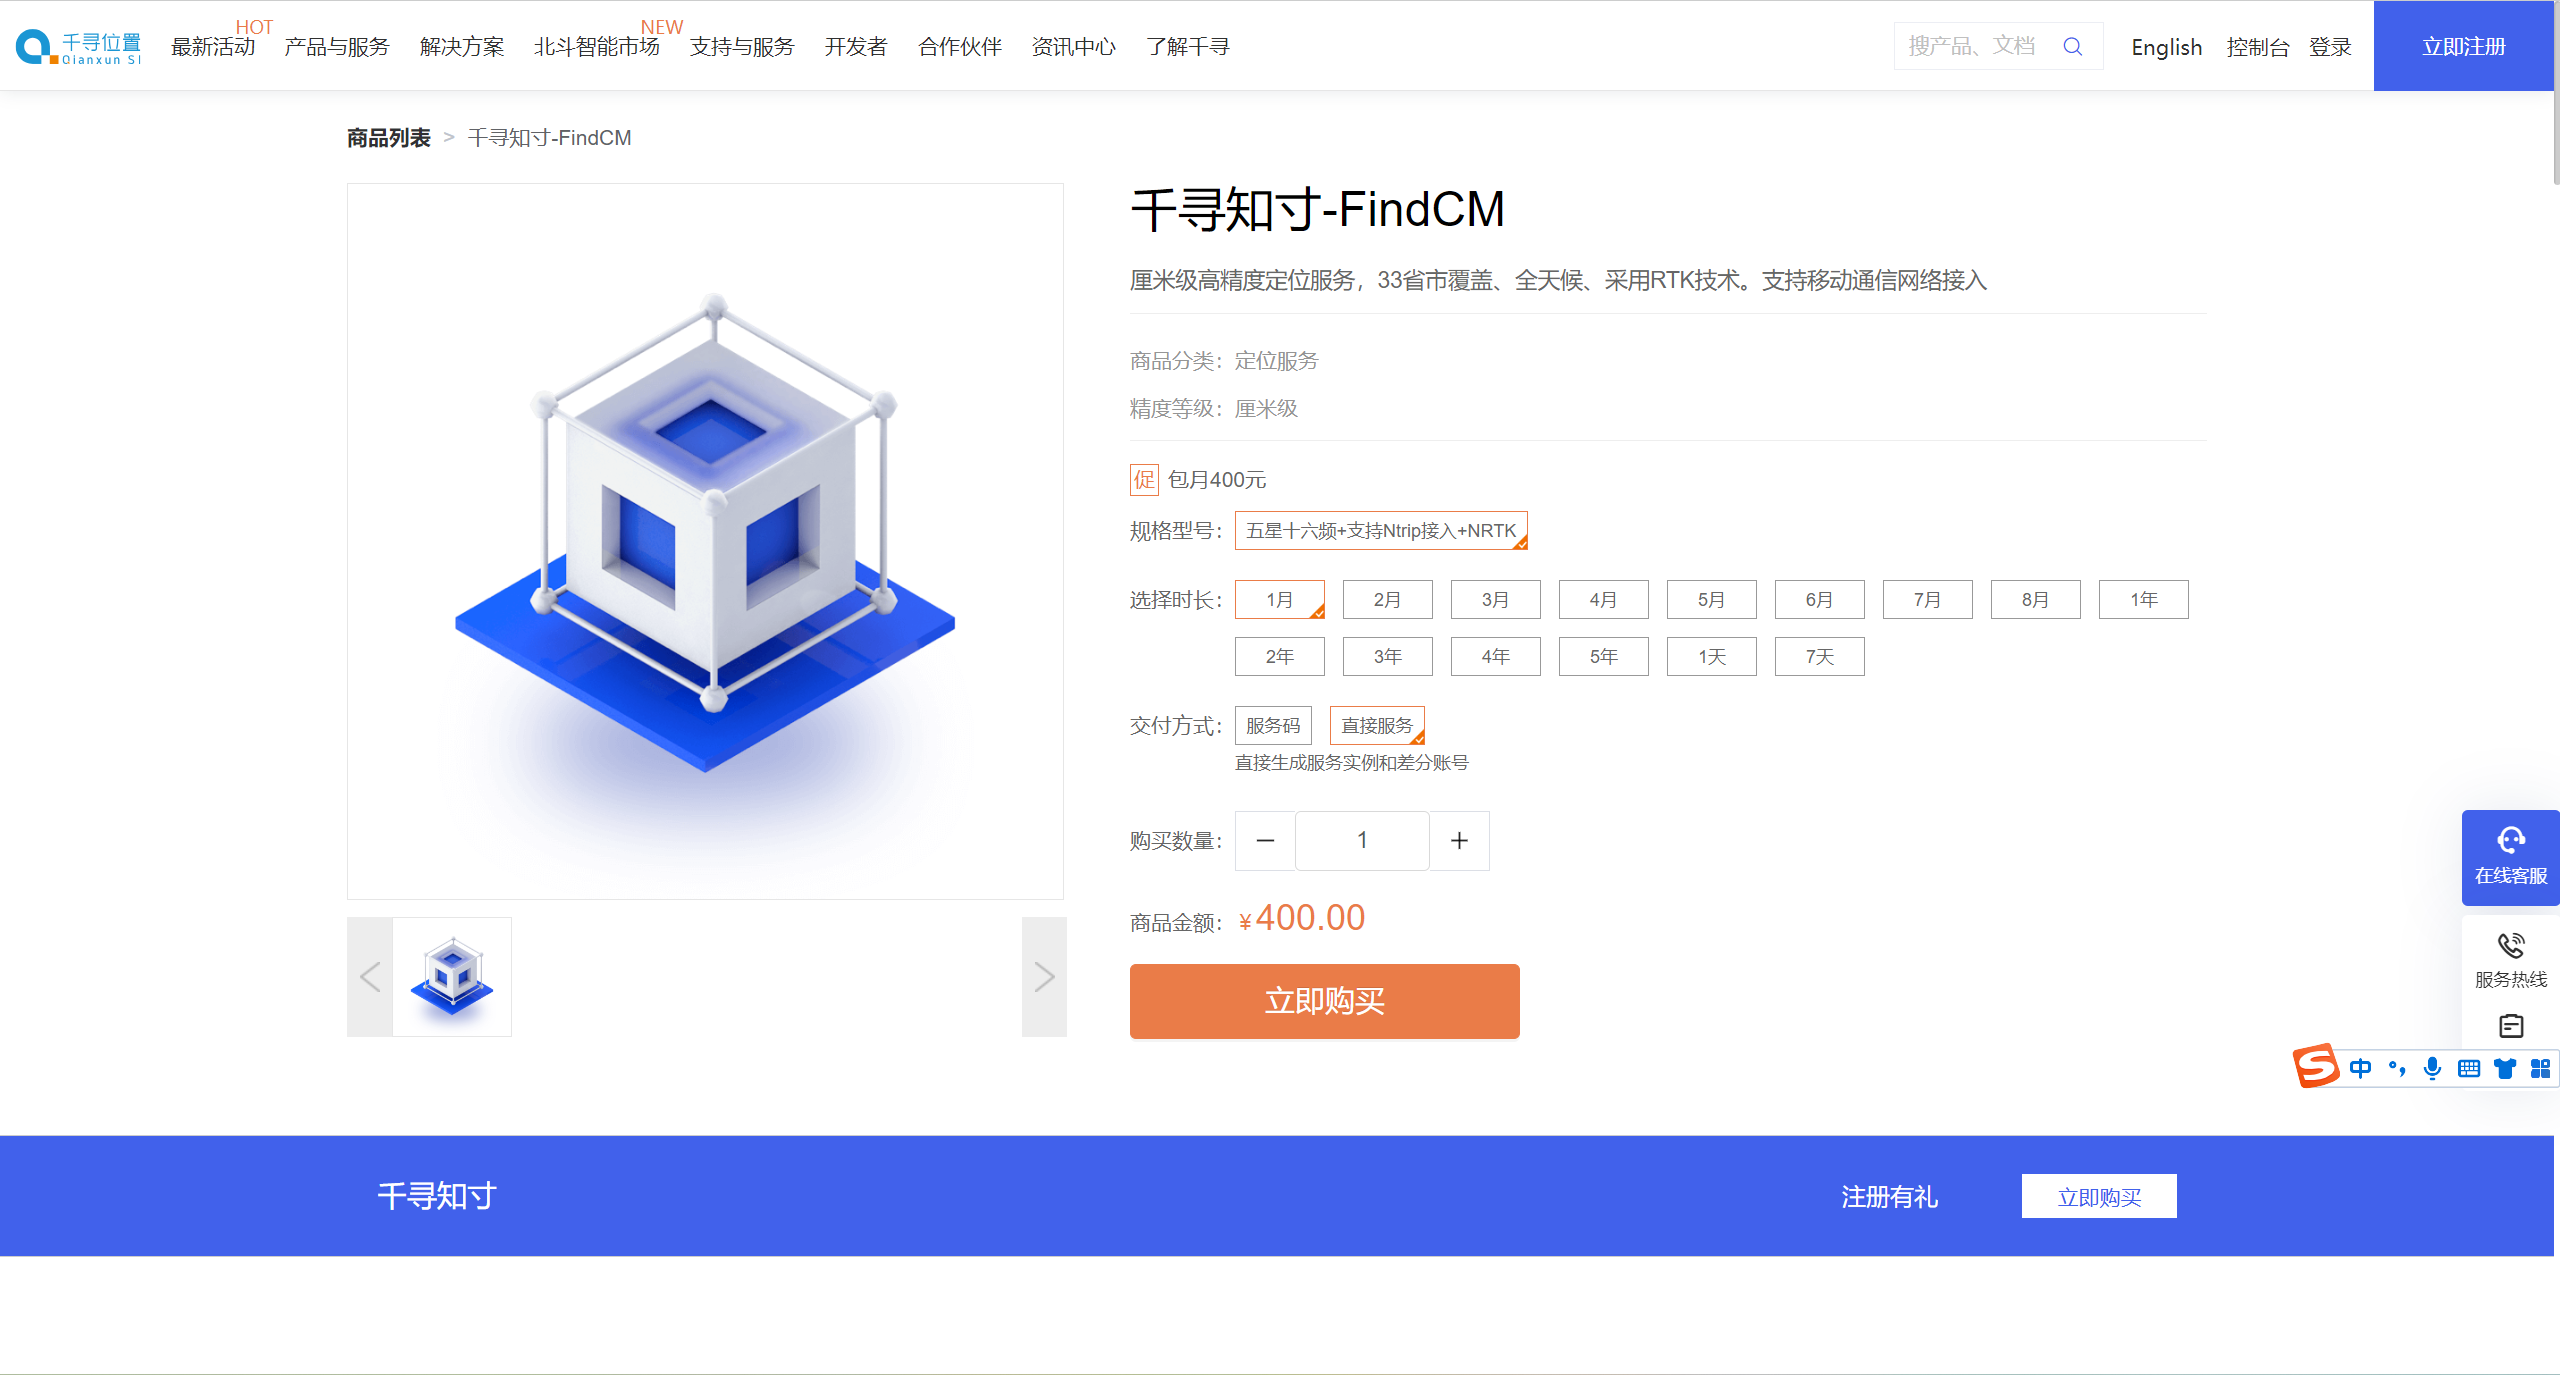Click 立即注册 registration button

pos(2465,46)
